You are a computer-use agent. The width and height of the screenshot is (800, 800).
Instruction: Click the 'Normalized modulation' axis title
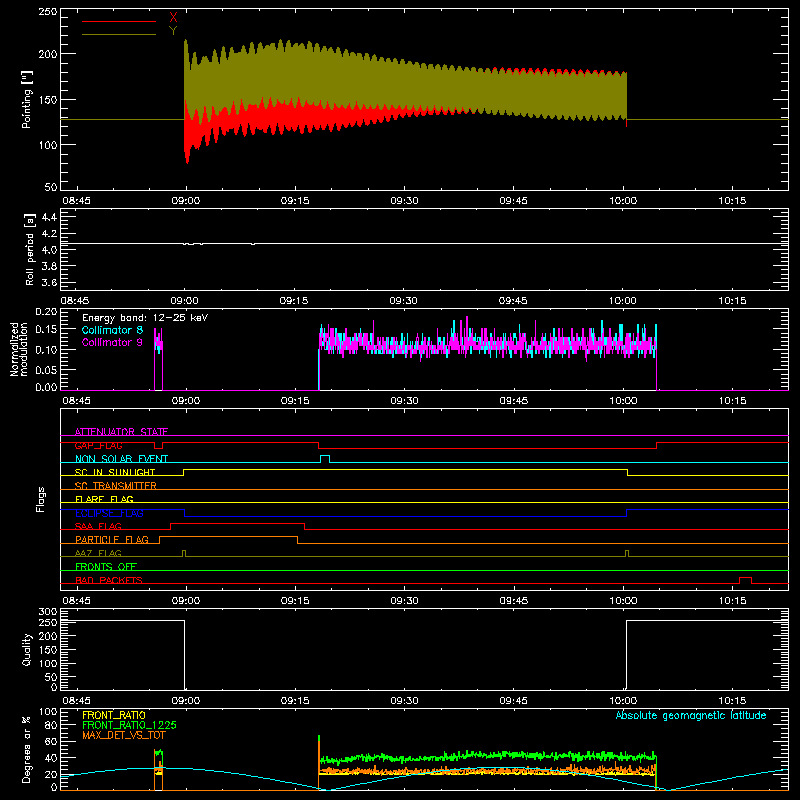click(19, 349)
